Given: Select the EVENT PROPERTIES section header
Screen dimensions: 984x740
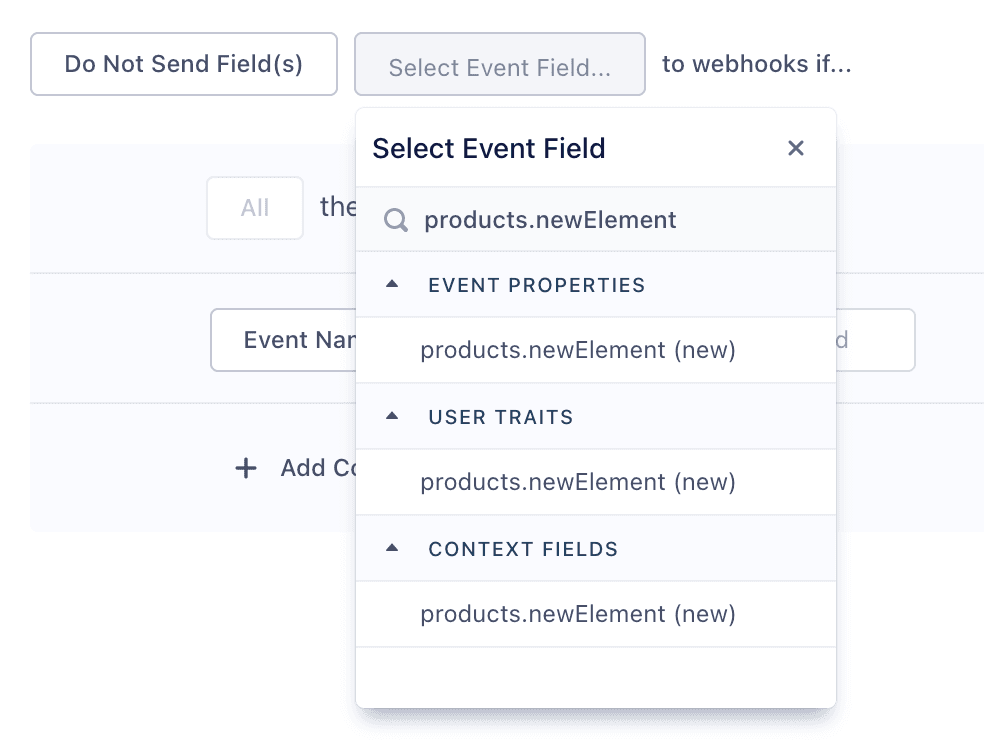Looking at the screenshot, I should tap(536, 285).
